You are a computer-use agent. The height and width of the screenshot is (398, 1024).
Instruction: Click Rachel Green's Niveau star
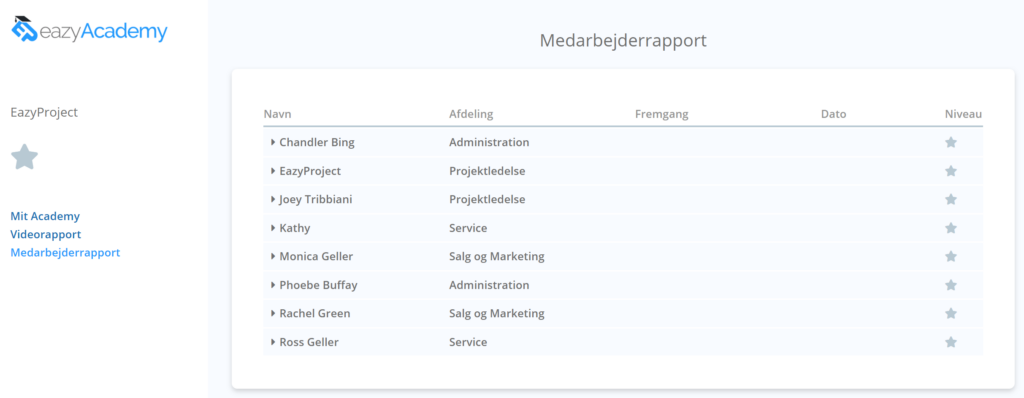(x=951, y=314)
